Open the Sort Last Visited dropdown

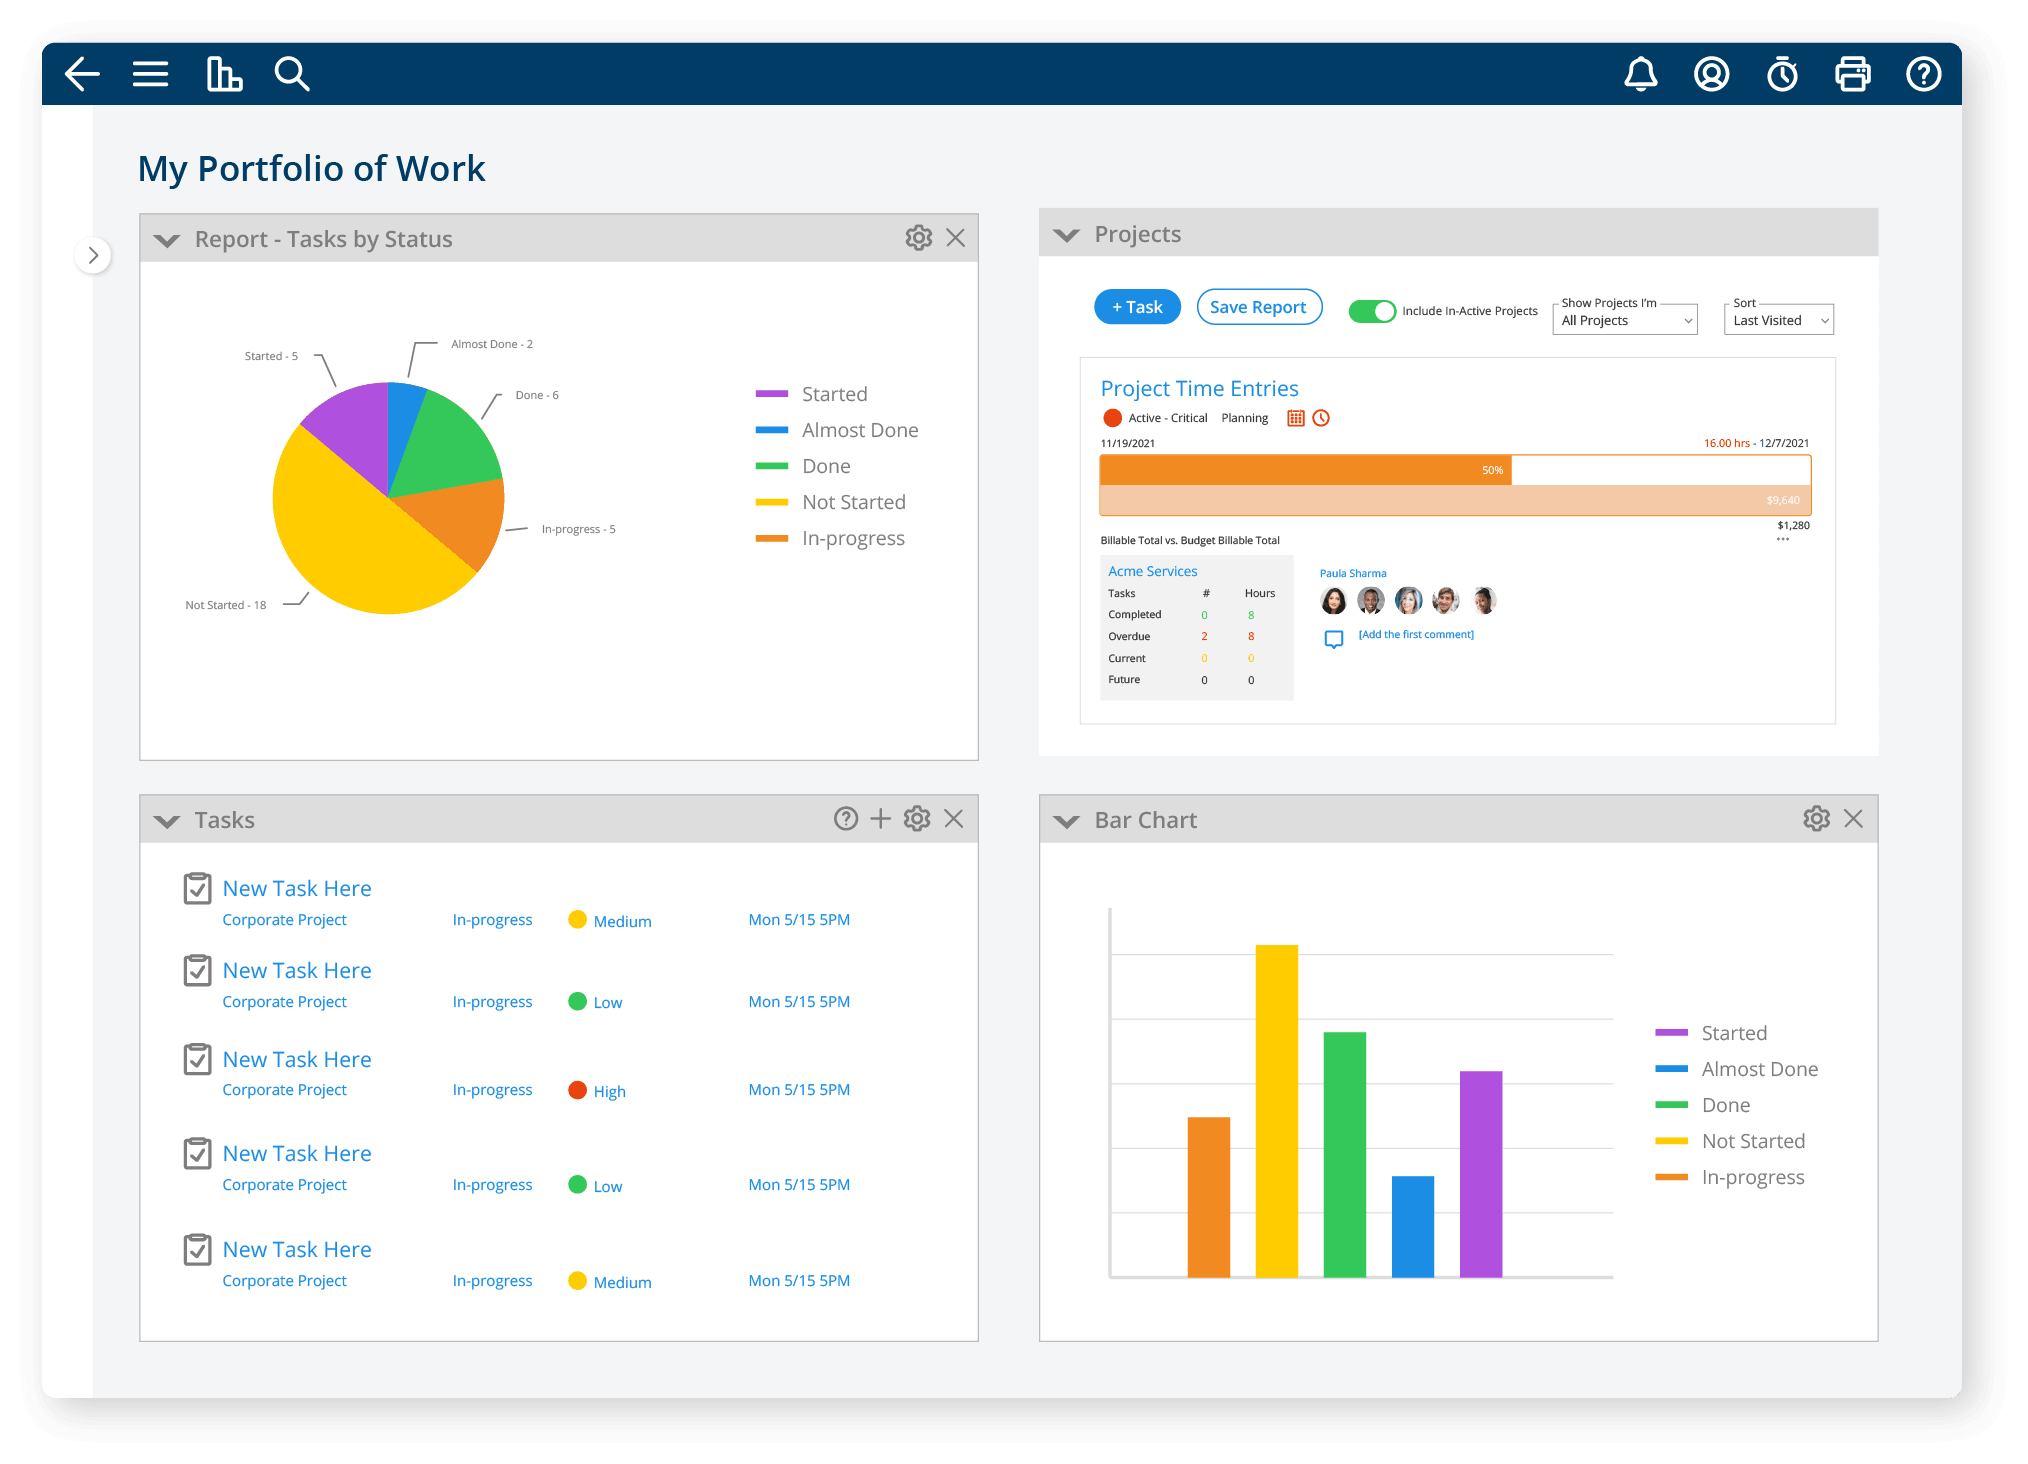click(x=1779, y=320)
